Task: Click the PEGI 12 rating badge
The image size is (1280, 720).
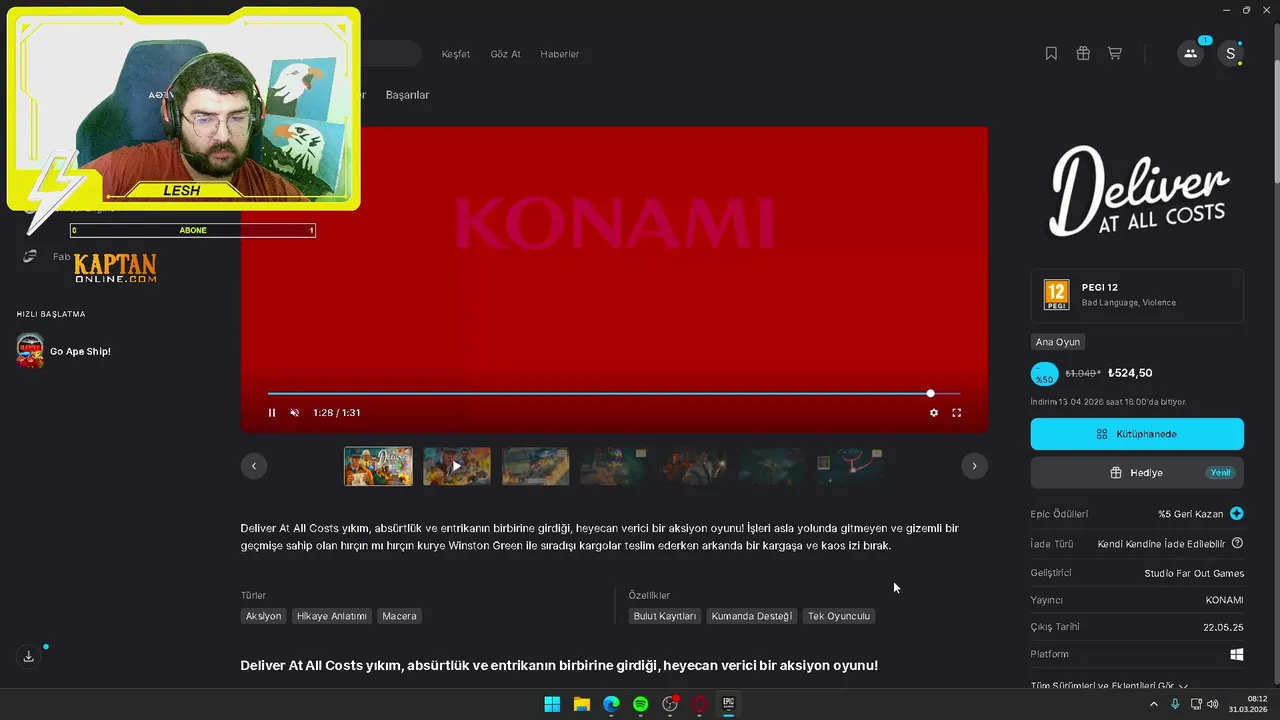Action: coord(1057,295)
